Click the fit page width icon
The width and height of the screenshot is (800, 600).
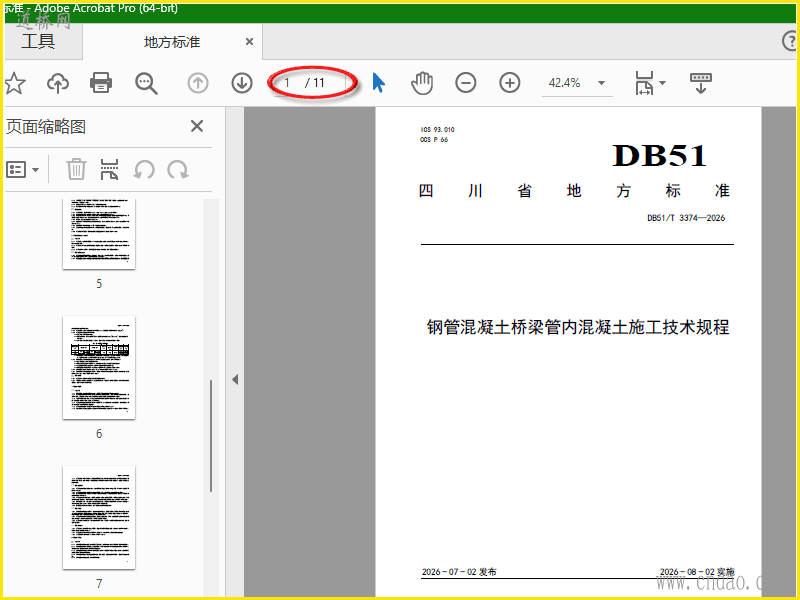[x=644, y=83]
